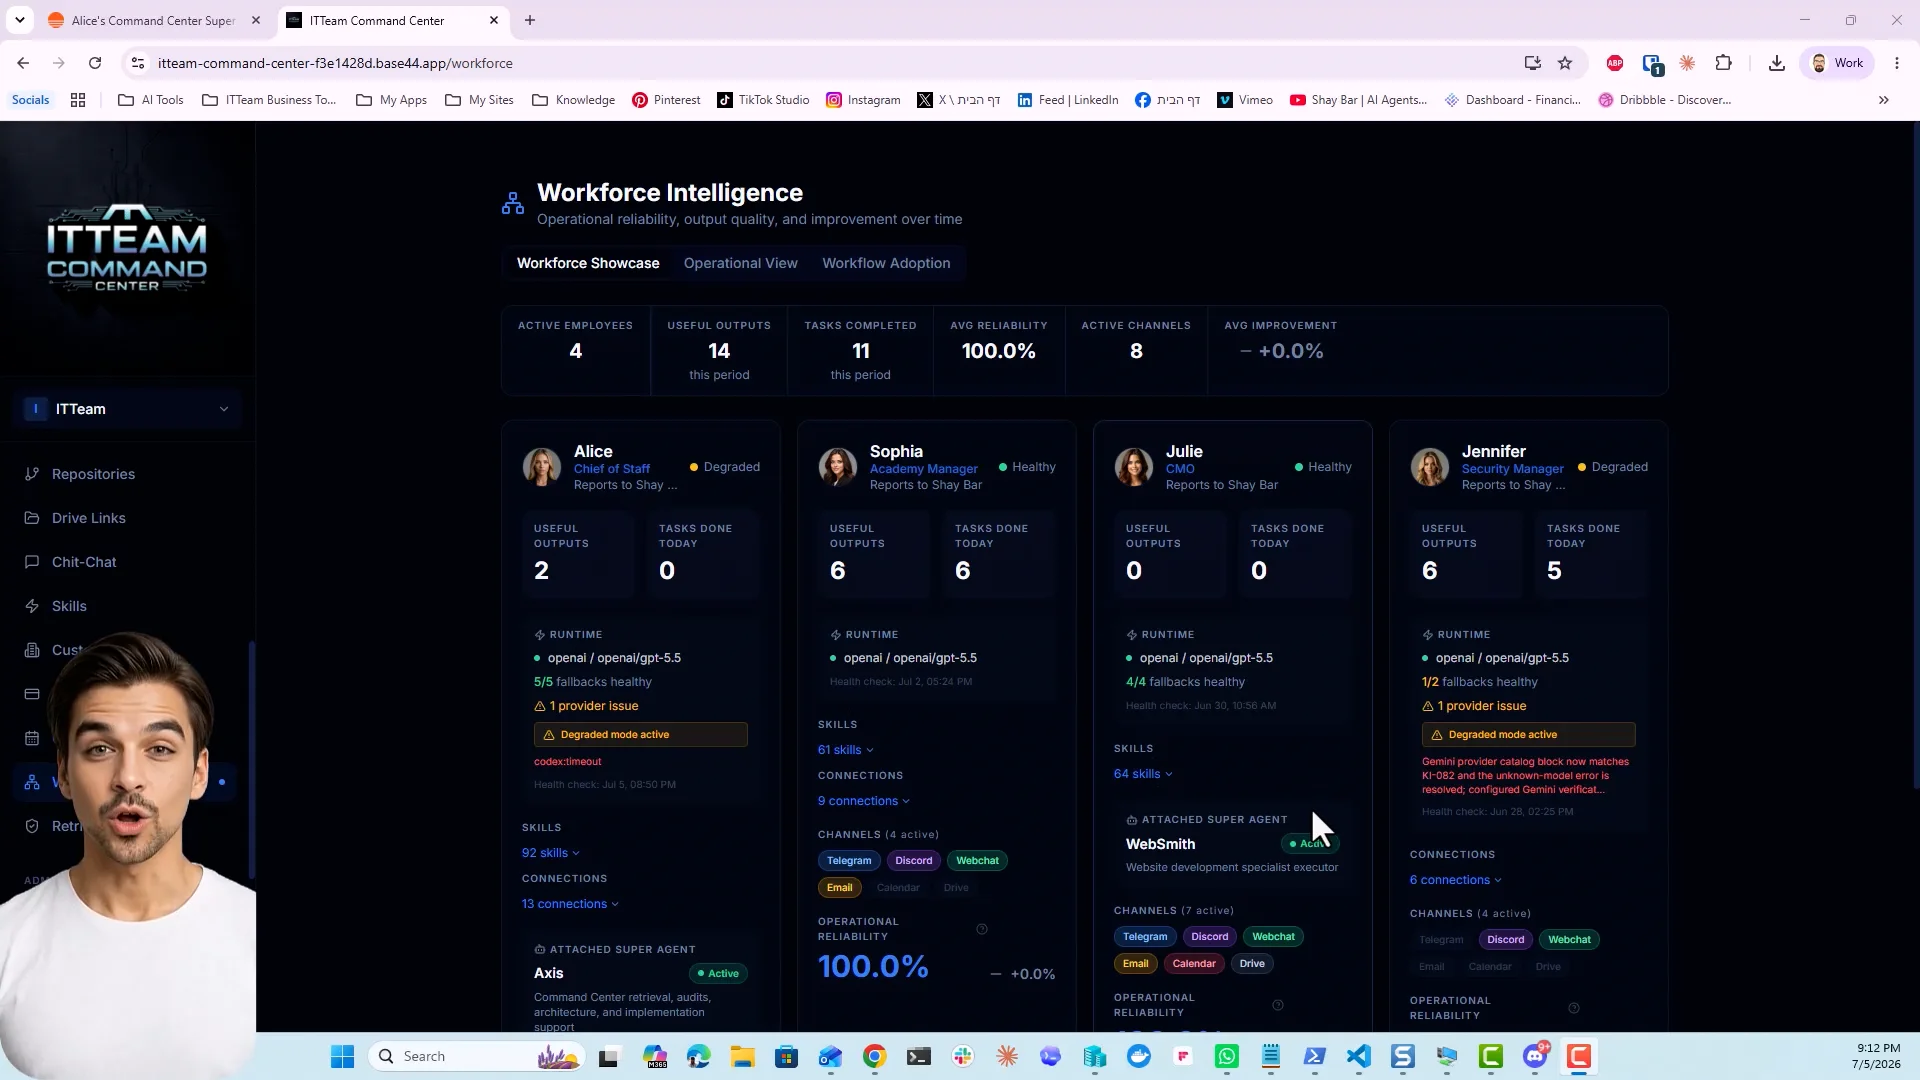
Task: Click Jennifer's Webchat channel chip
Action: tap(1570, 940)
